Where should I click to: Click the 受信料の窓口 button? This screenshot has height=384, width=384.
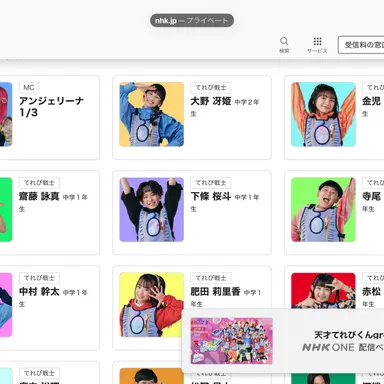[361, 45]
